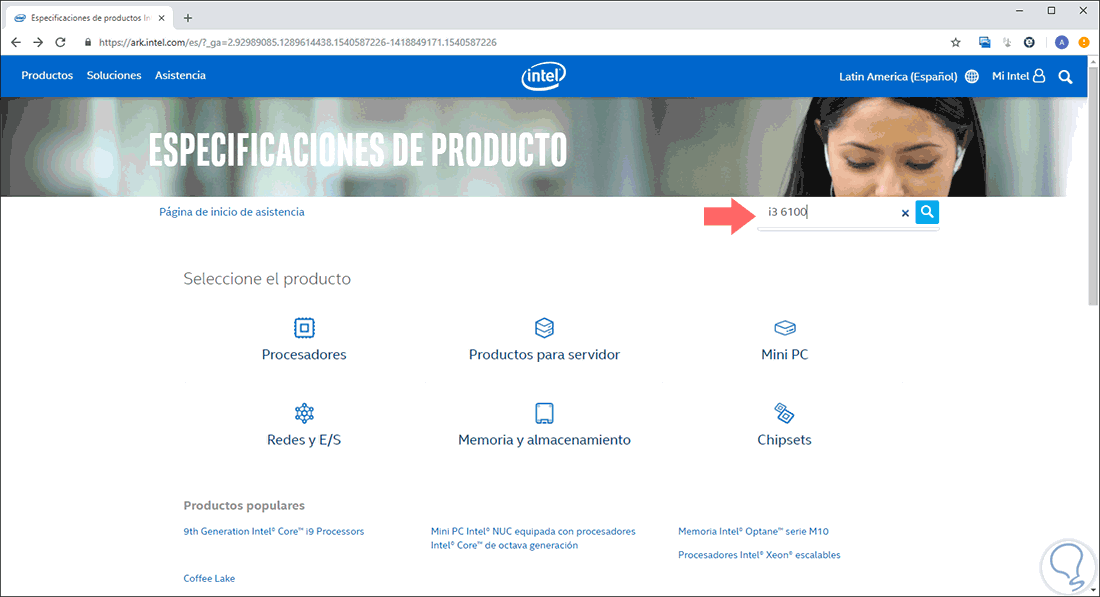Click the blue search magnifier button
The height and width of the screenshot is (597, 1100).
point(927,212)
